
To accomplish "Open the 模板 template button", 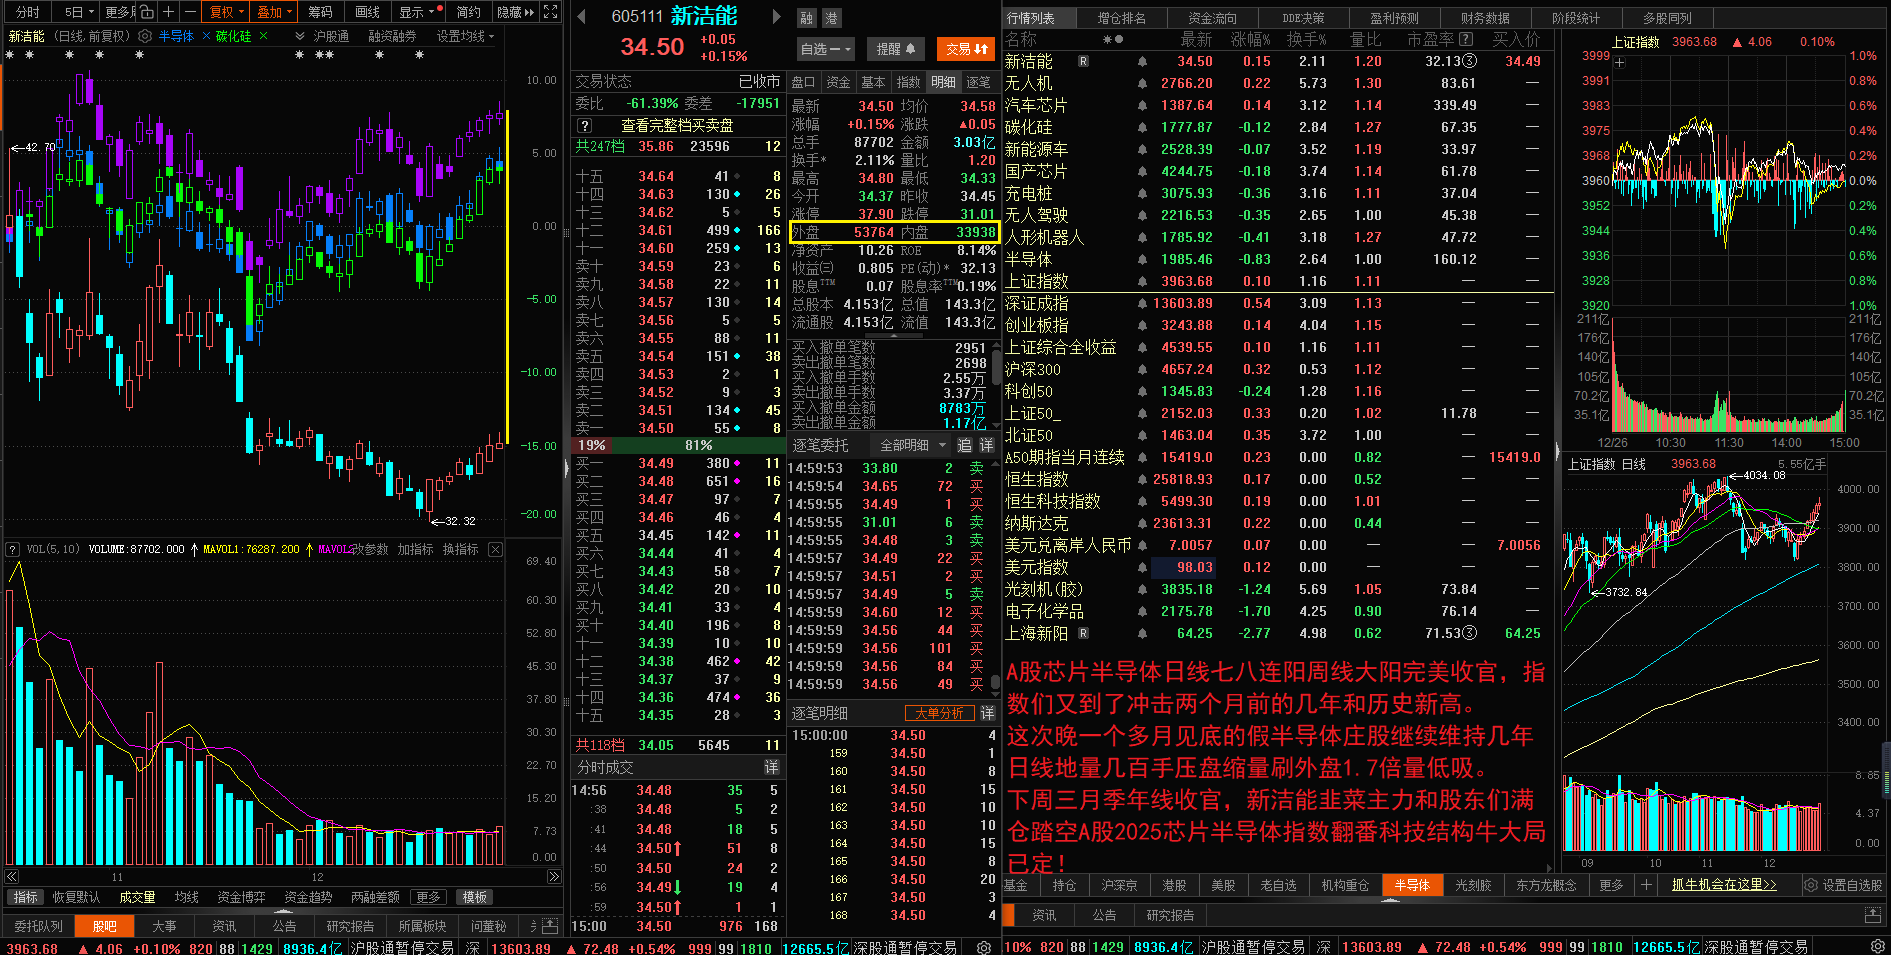I will [474, 897].
